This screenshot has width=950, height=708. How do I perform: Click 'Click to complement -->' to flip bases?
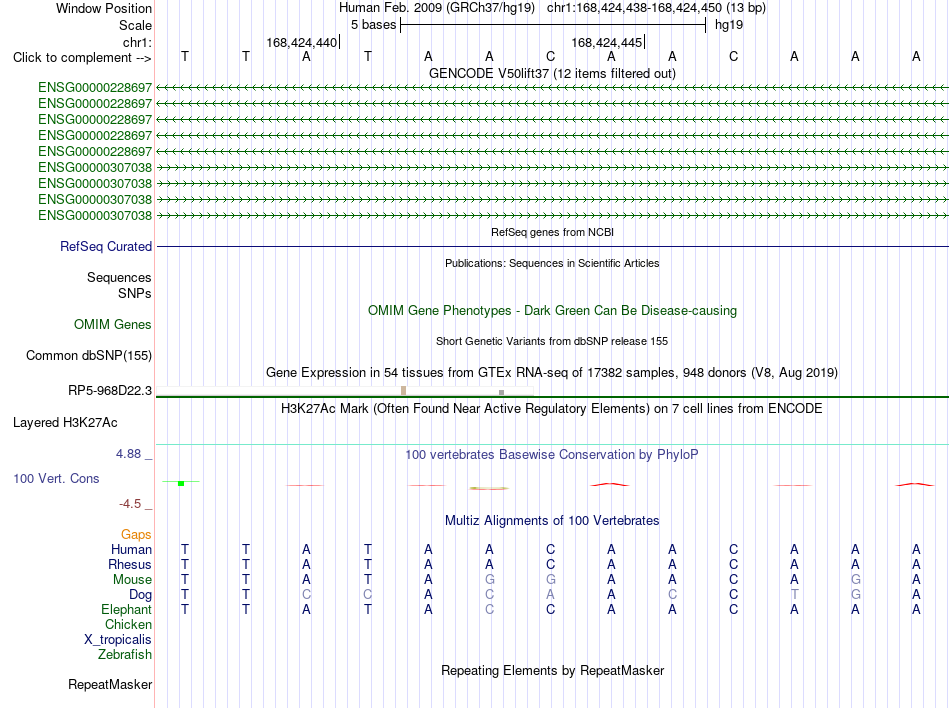(82, 58)
